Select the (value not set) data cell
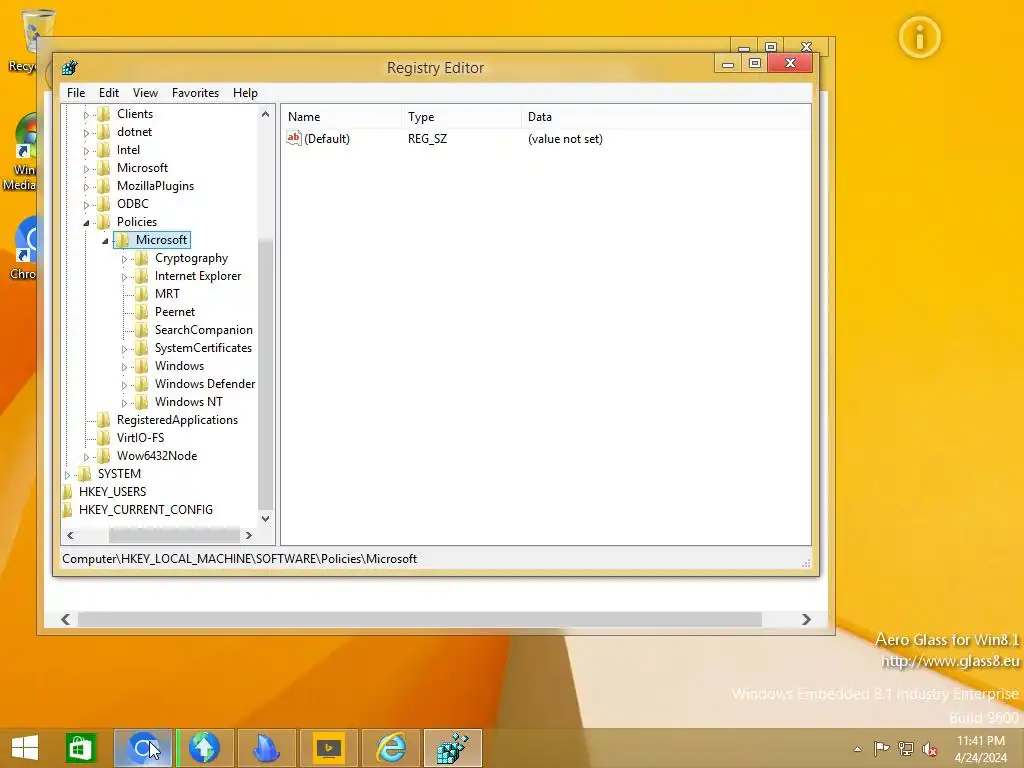 pos(565,138)
